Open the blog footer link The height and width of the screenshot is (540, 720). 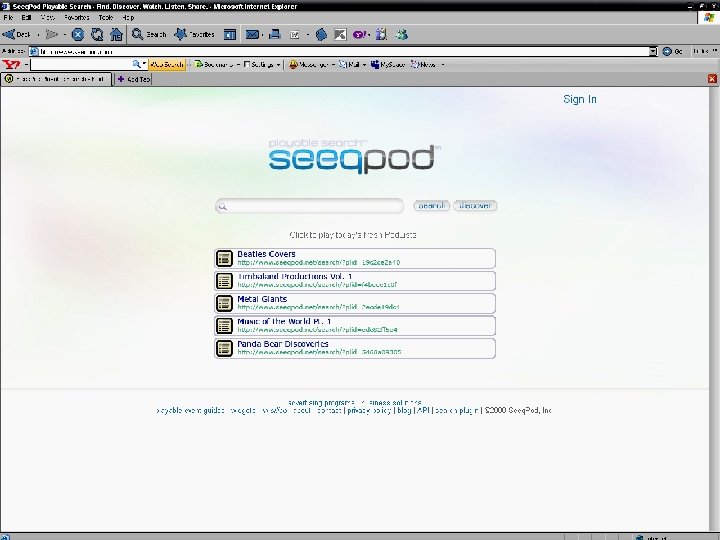(404, 411)
